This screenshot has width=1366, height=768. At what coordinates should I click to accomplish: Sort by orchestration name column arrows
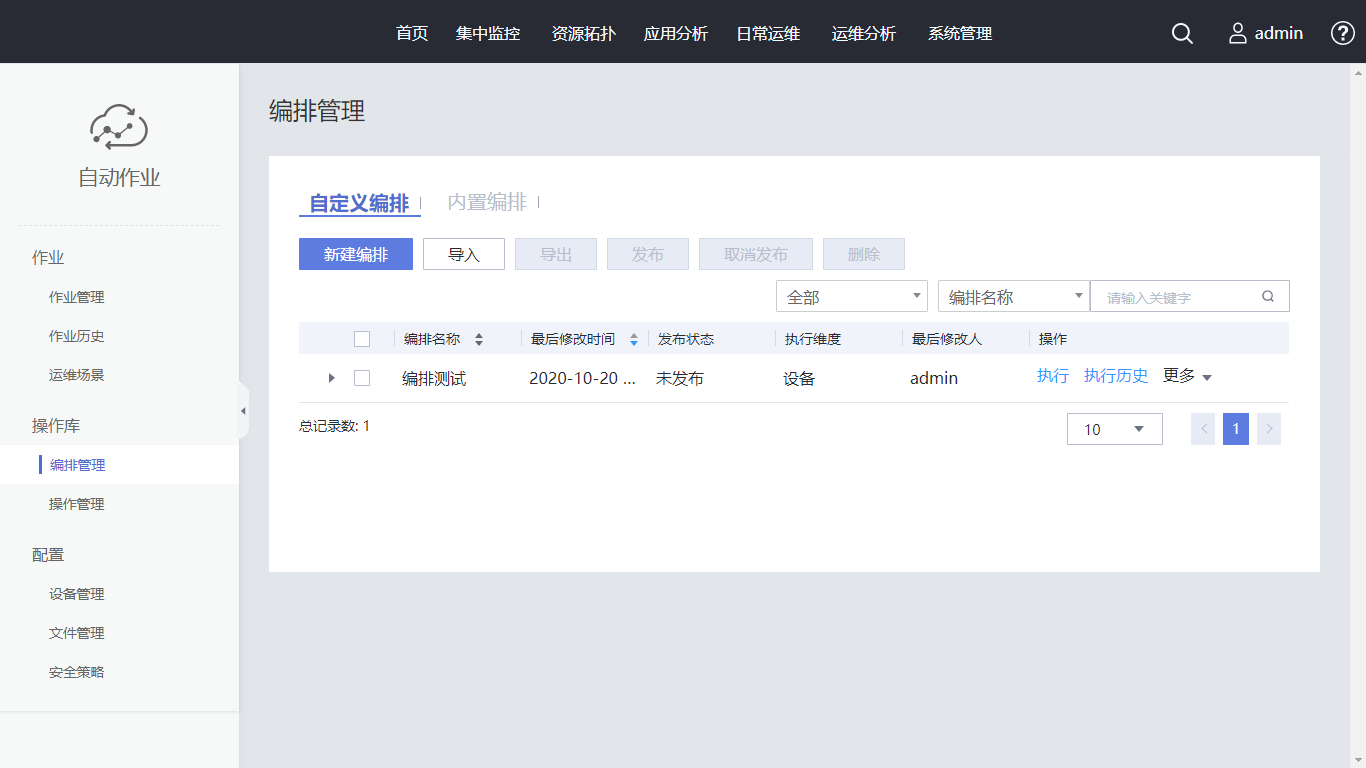coord(479,340)
